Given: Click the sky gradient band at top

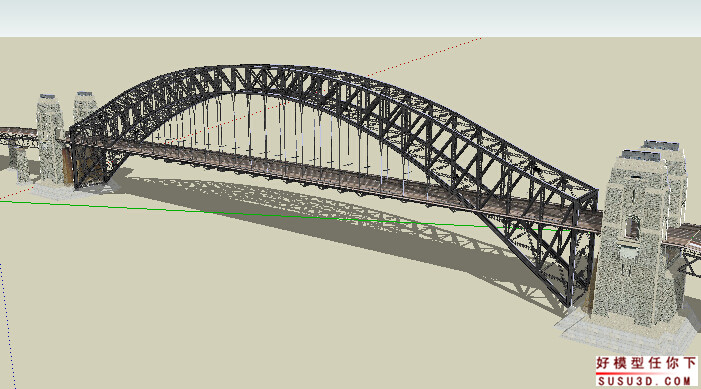Looking at the screenshot, I should 350,18.
